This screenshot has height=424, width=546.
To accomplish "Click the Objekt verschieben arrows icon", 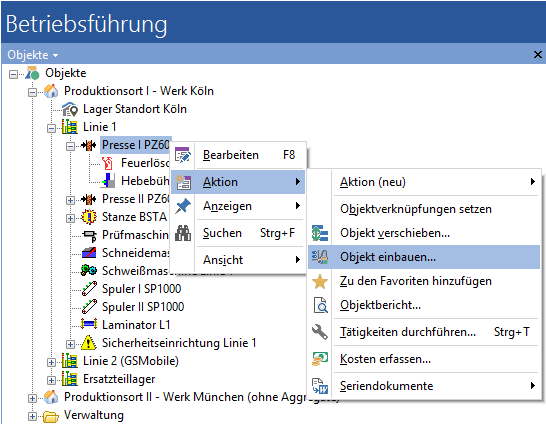I will [320, 233].
